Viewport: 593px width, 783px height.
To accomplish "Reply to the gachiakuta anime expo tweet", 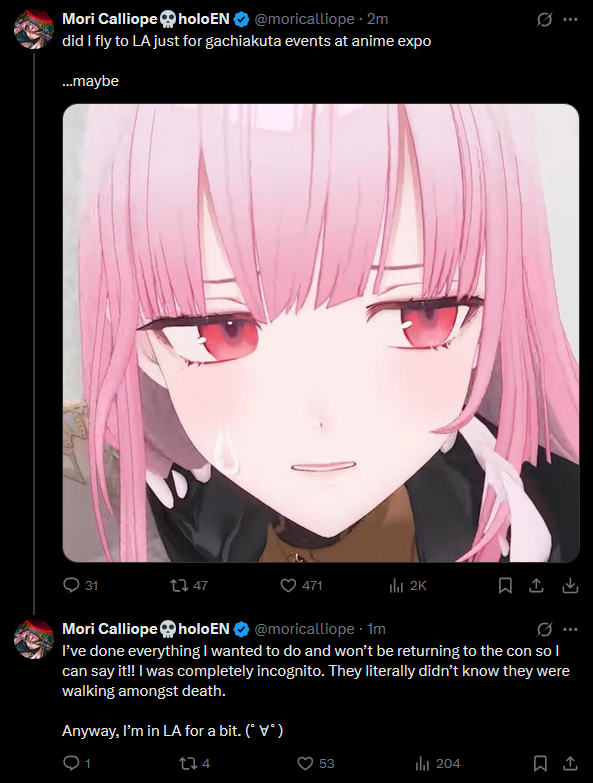I will coord(71,585).
